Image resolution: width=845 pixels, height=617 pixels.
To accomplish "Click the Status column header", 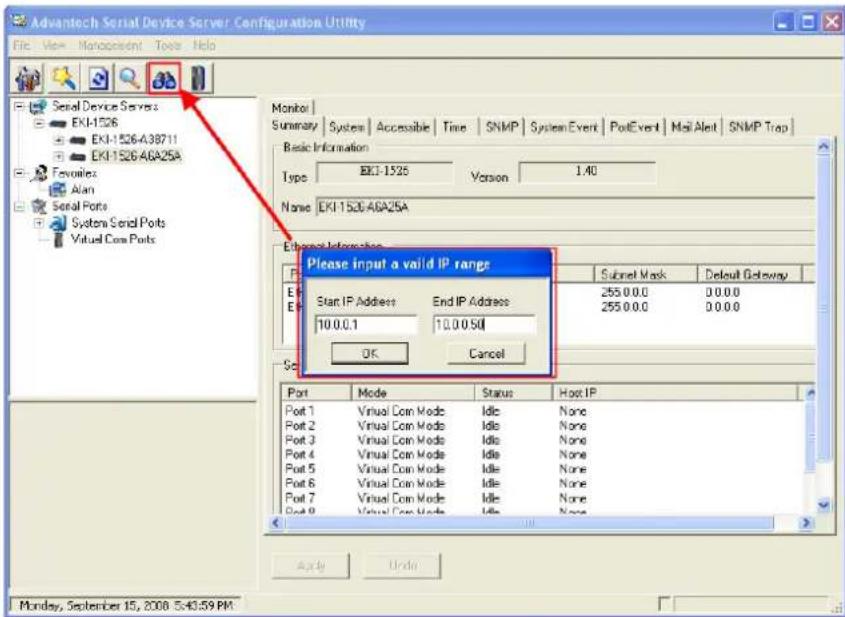I will tap(513, 393).
